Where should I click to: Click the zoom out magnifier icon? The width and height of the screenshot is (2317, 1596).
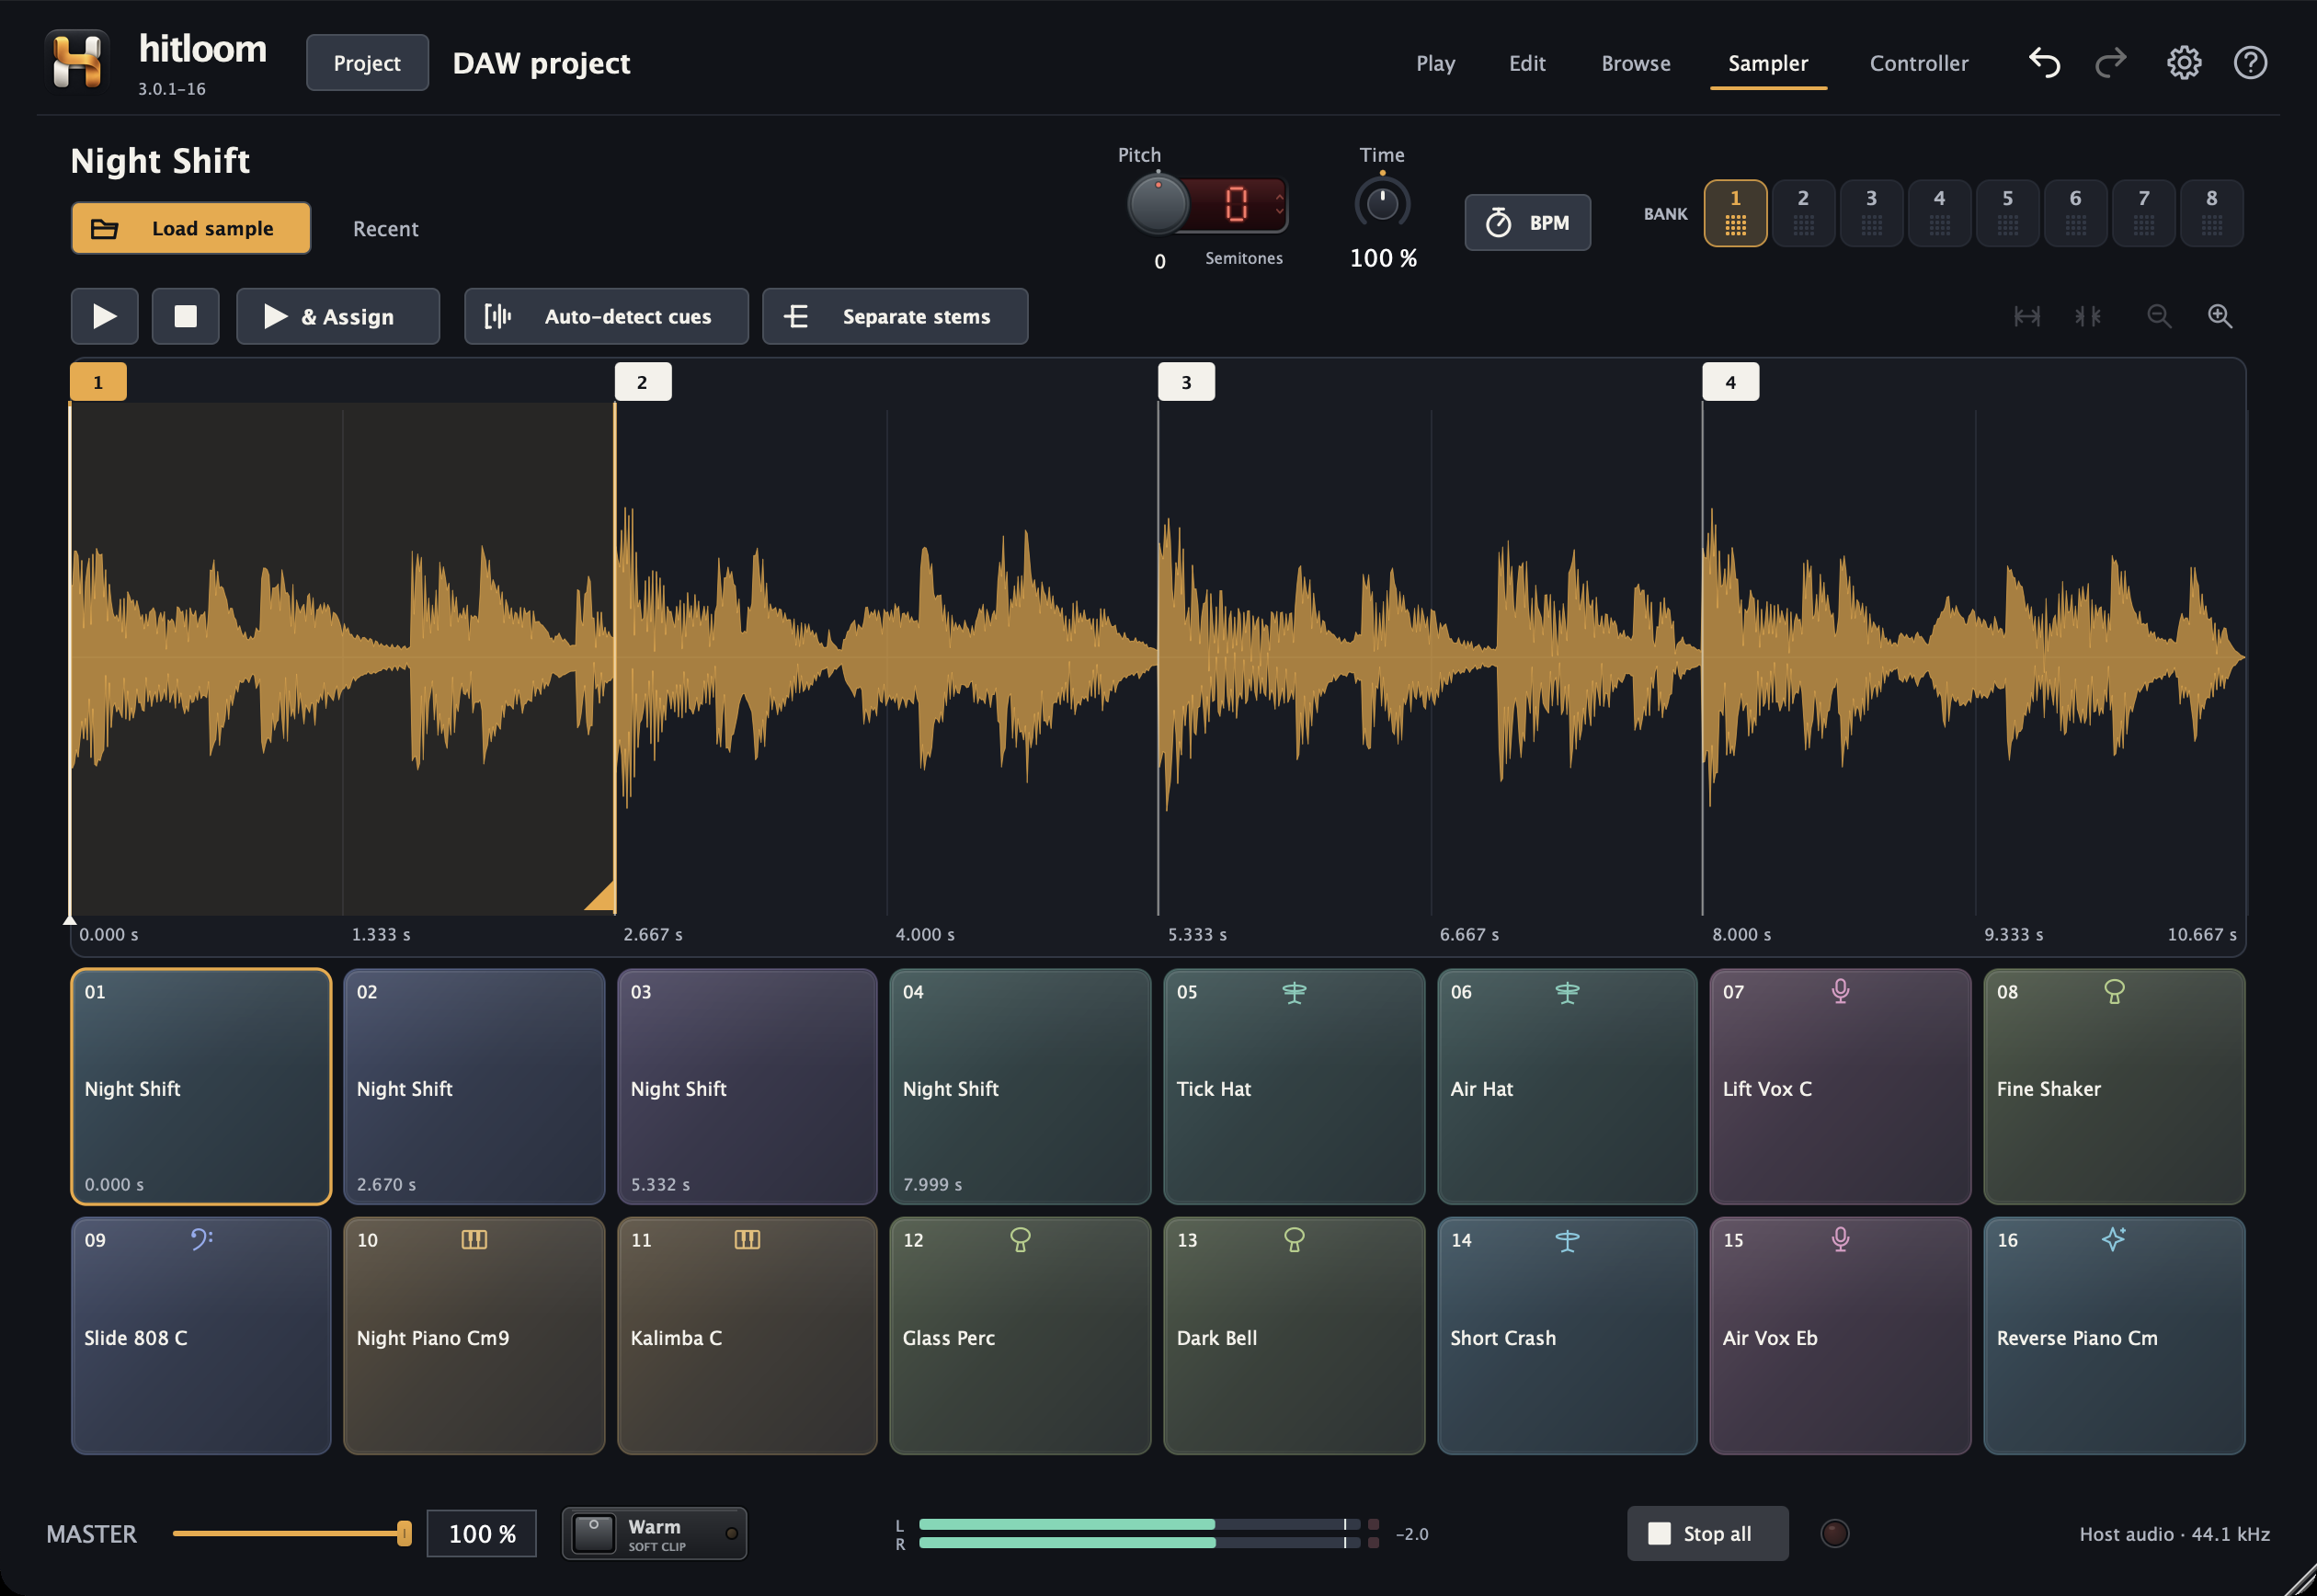(2159, 316)
